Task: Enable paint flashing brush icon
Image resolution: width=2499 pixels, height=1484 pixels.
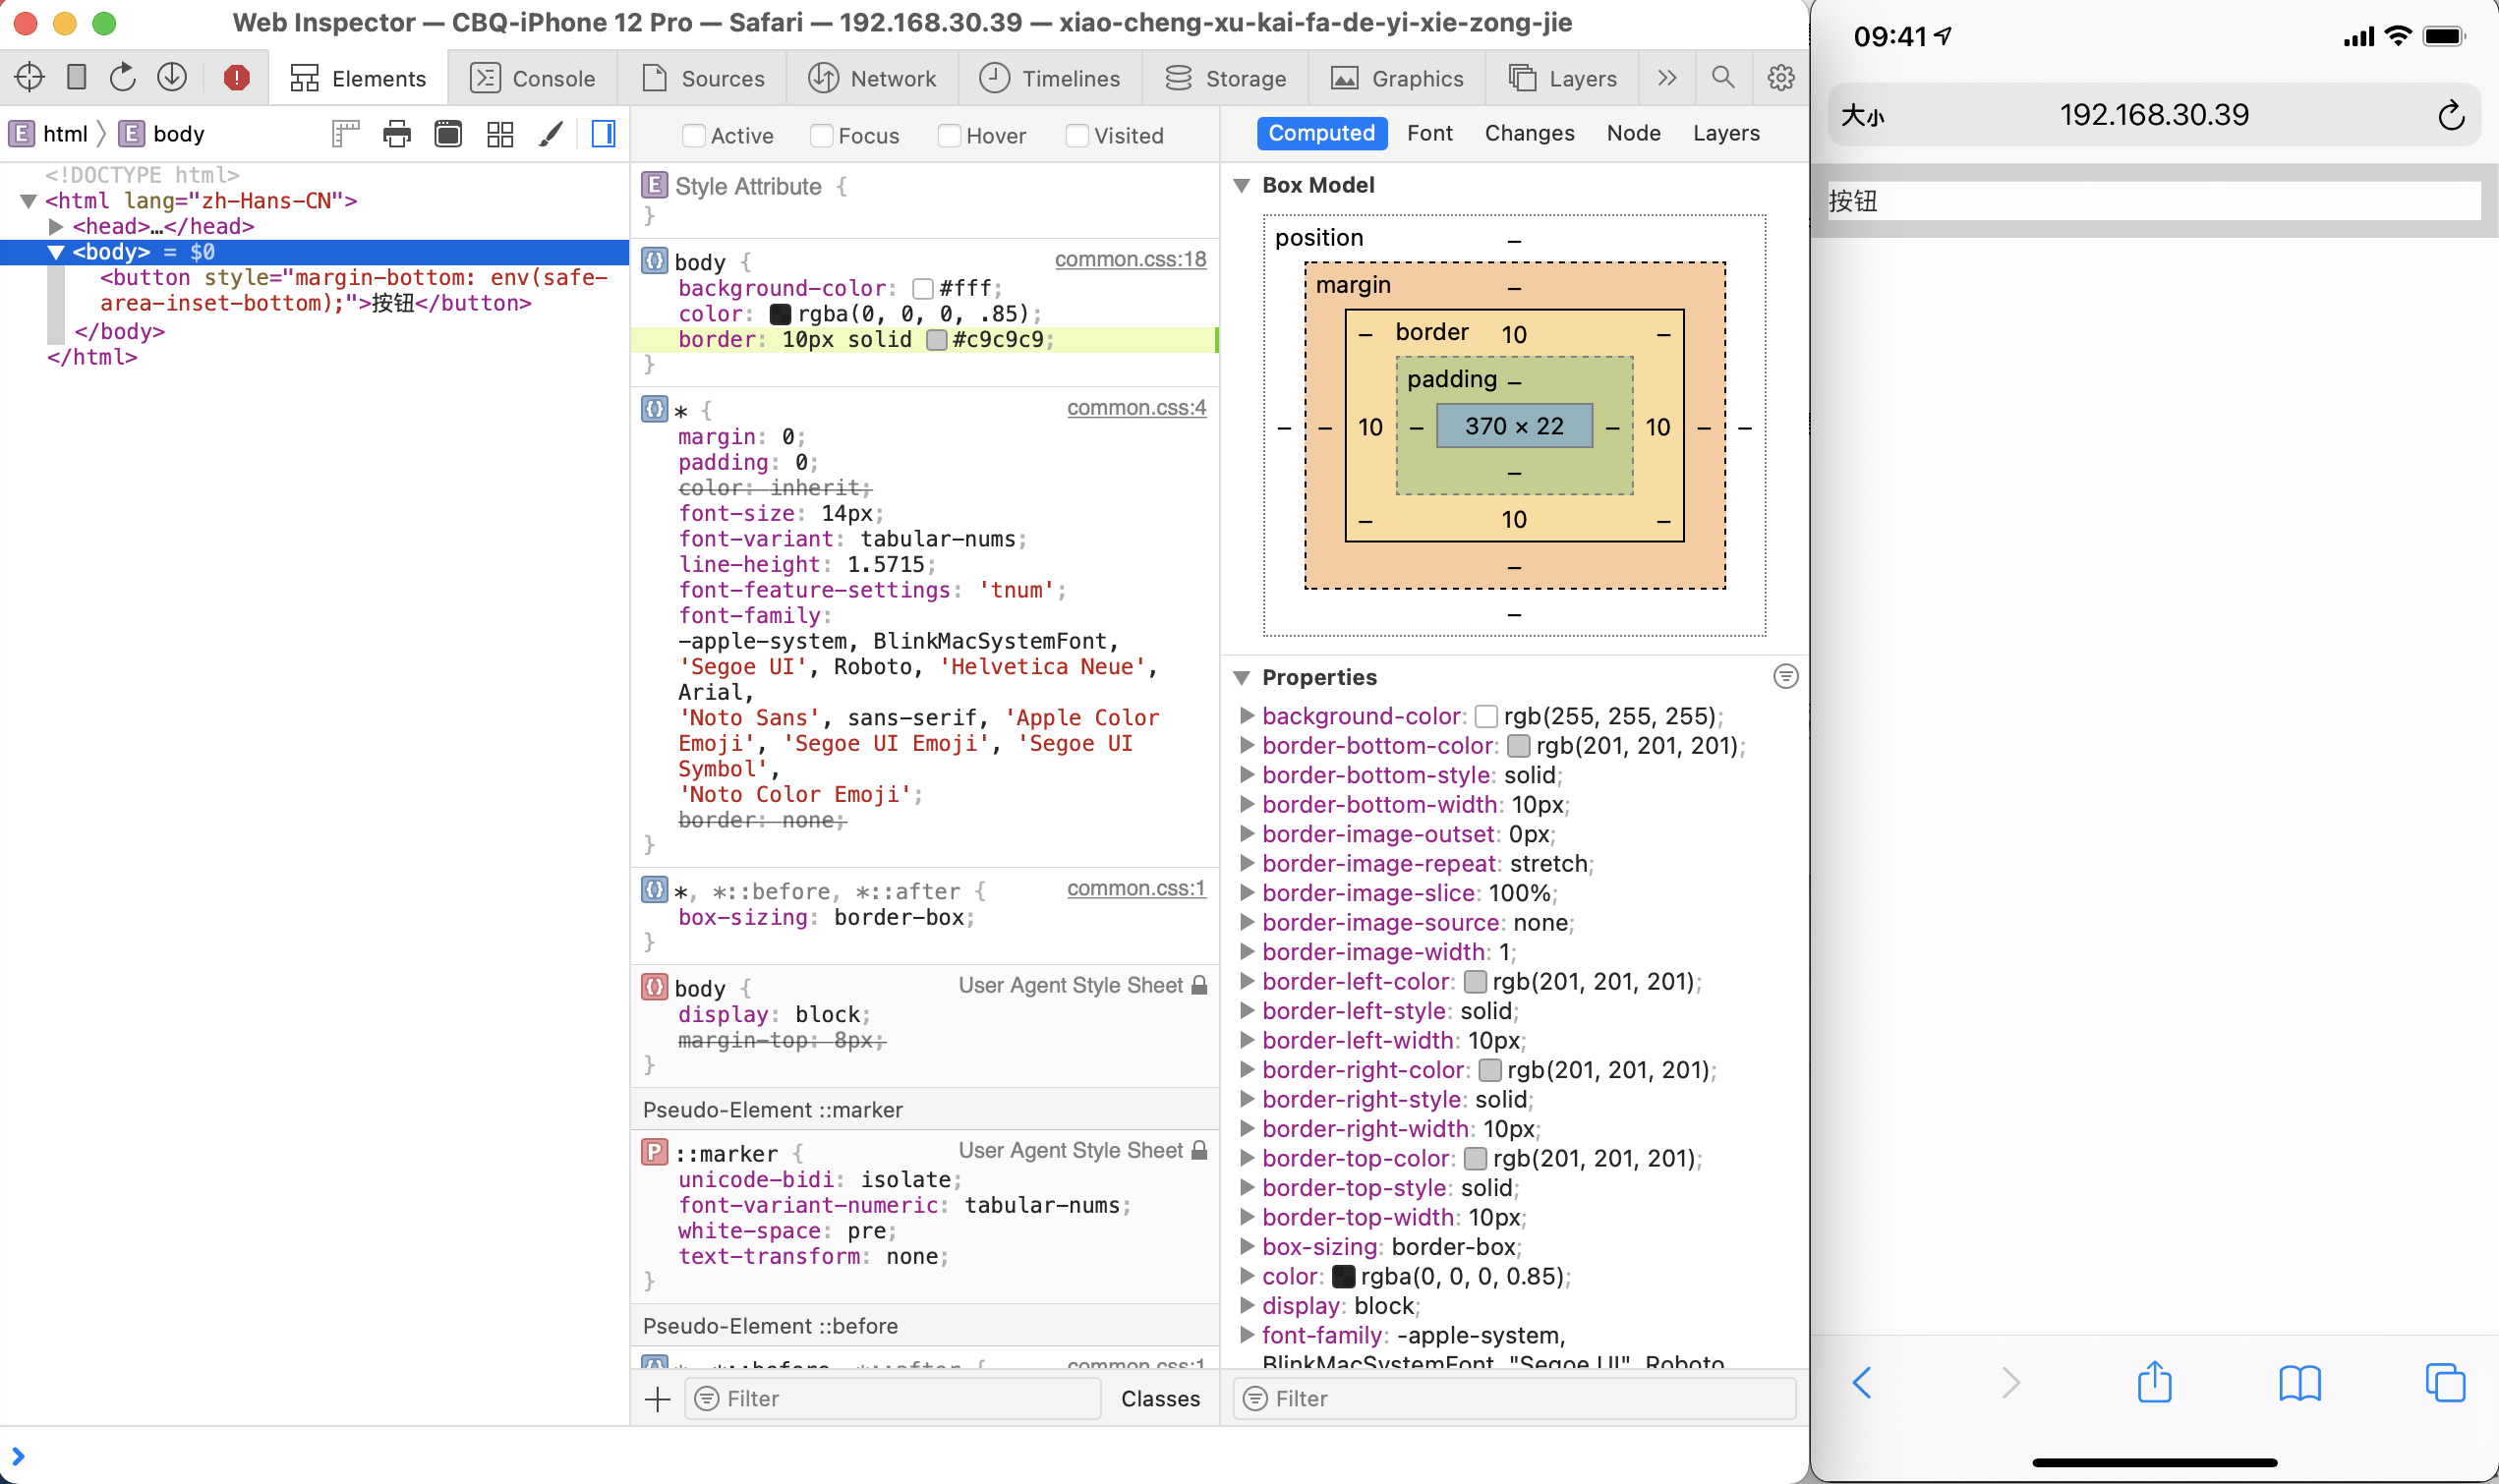Action: coord(551,134)
